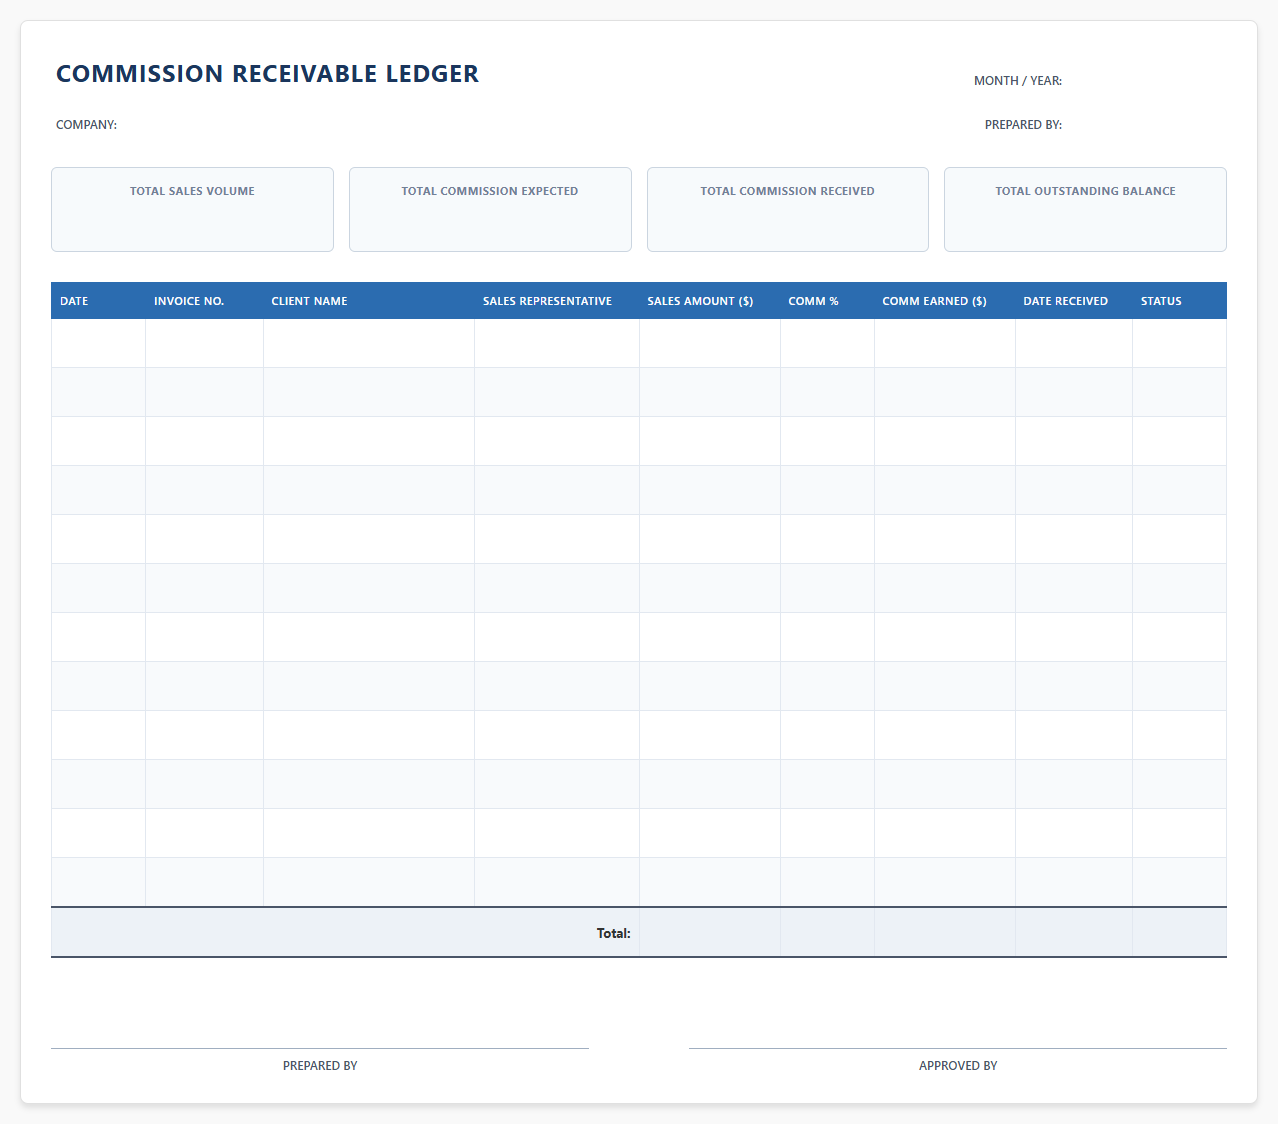Select the Total Commission Expected summary box
1278x1124 pixels.
(x=490, y=209)
